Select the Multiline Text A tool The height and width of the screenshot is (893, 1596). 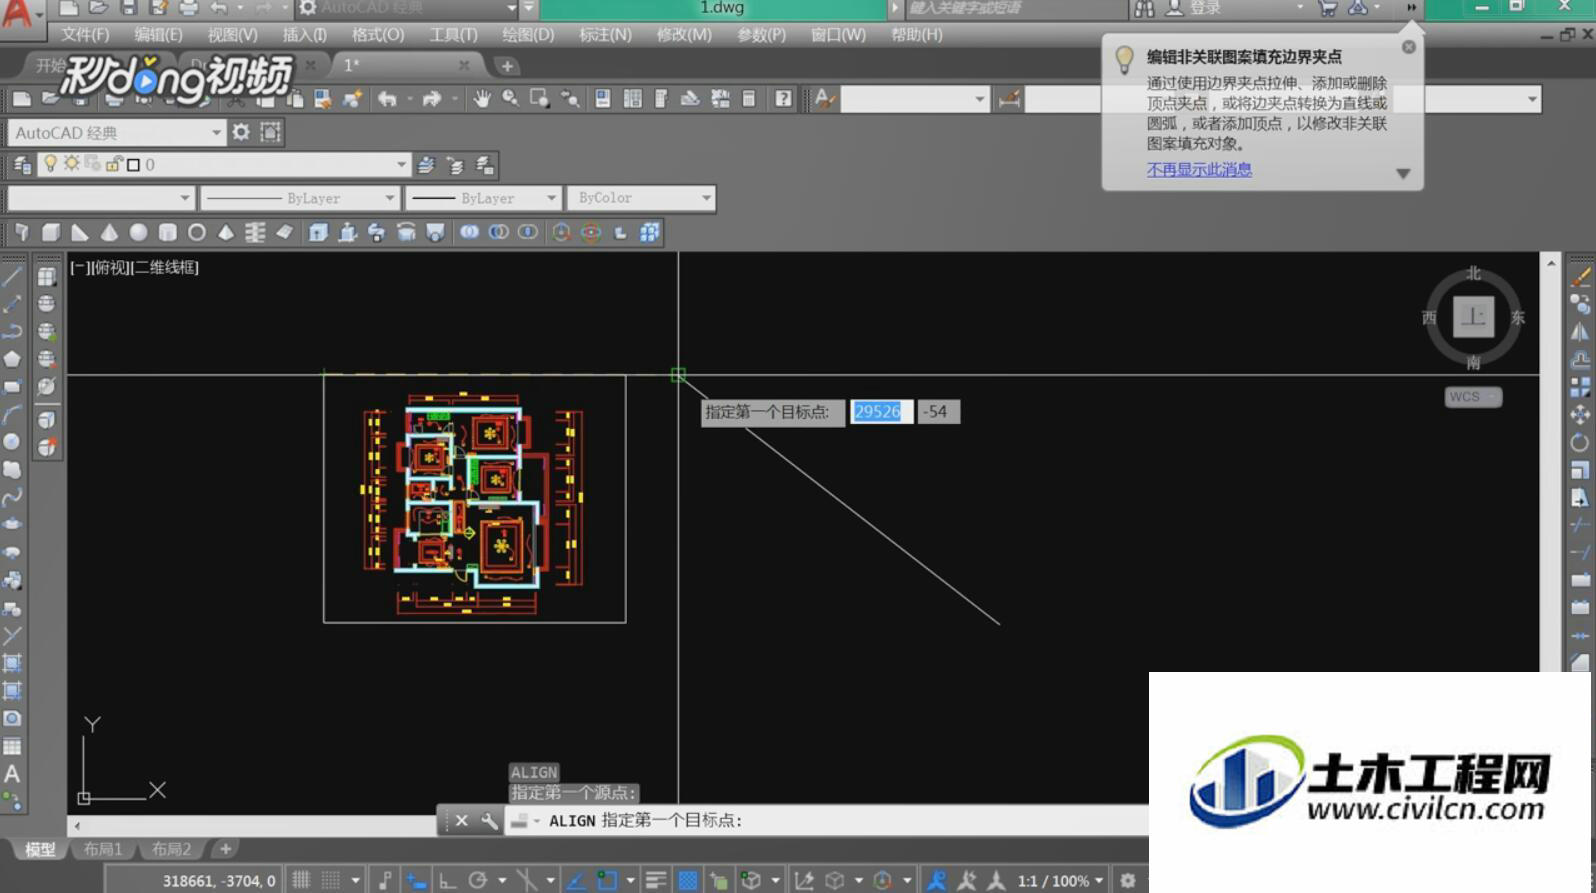tap(12, 774)
